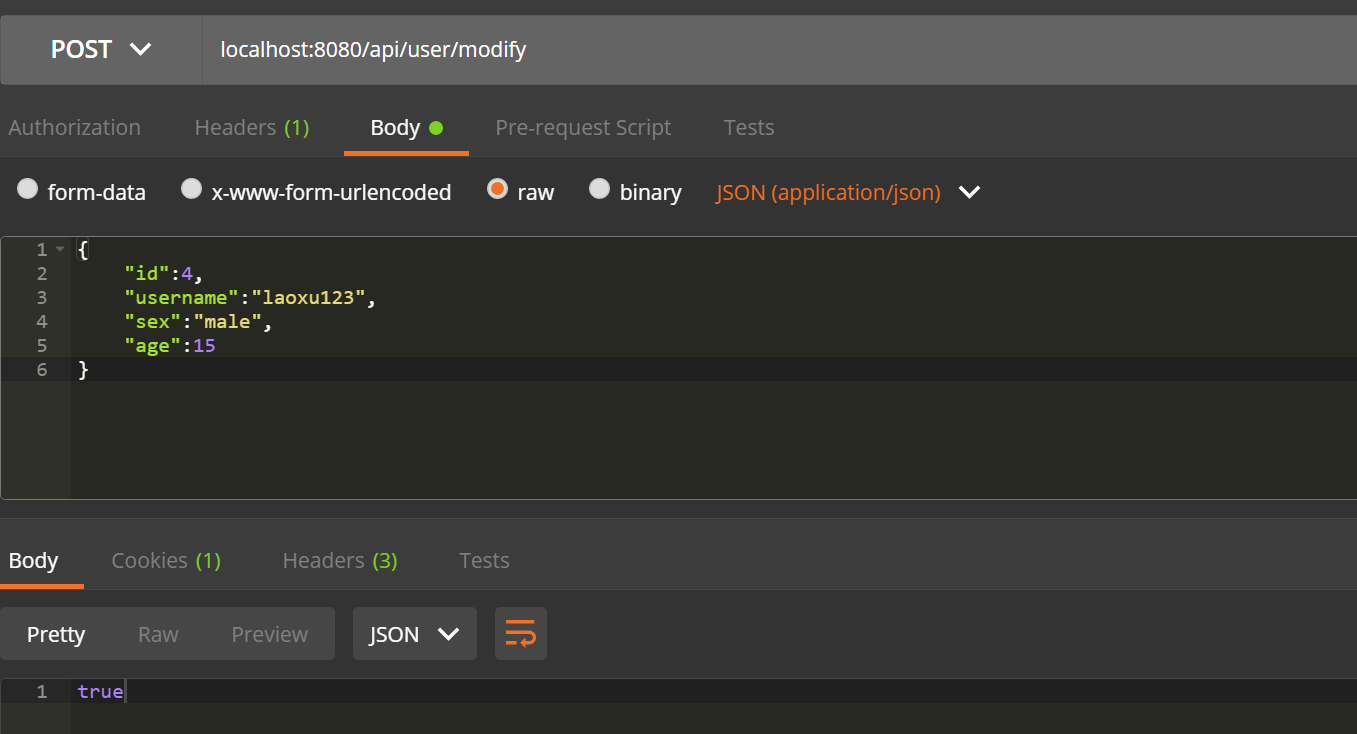Open the request Headers (1) tab
Viewport: 1357px width, 734px height.
coord(252,128)
